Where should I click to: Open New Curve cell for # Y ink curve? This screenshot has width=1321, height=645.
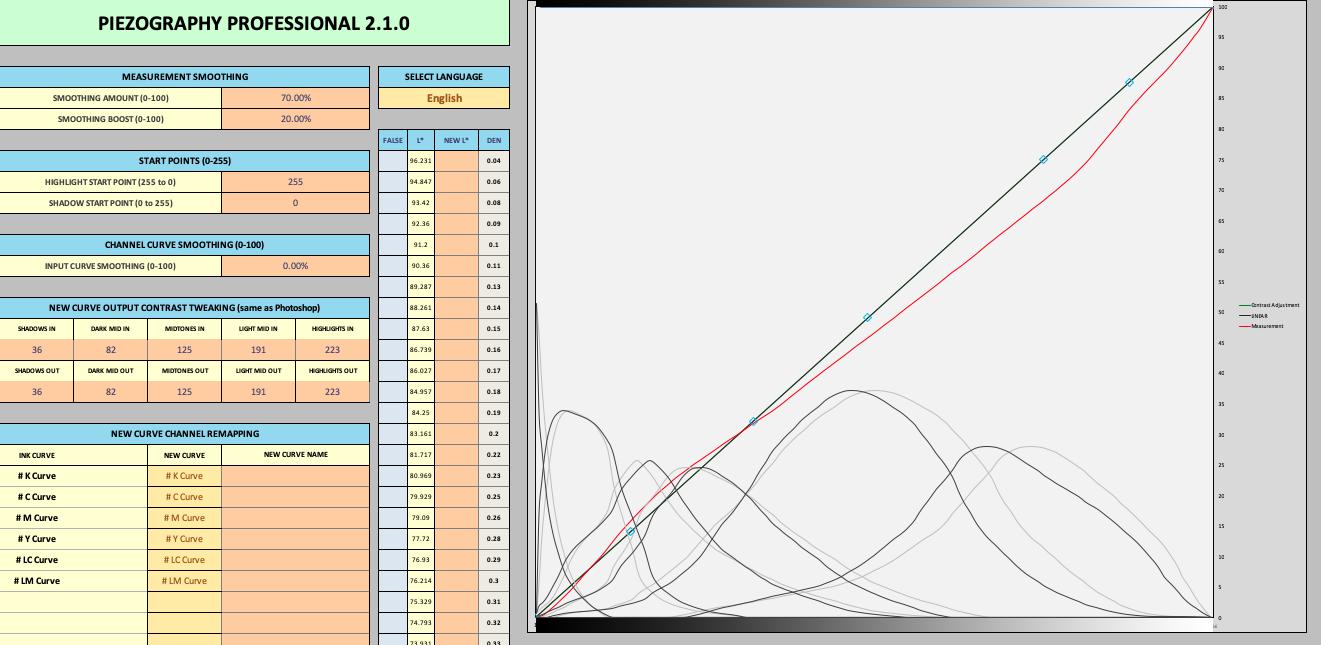[x=184, y=539]
